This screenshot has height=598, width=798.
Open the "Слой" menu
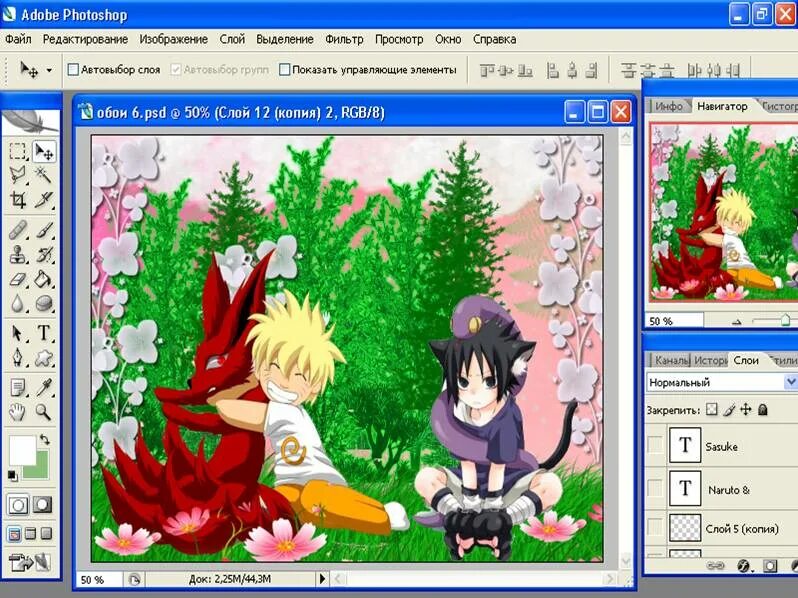(x=232, y=39)
